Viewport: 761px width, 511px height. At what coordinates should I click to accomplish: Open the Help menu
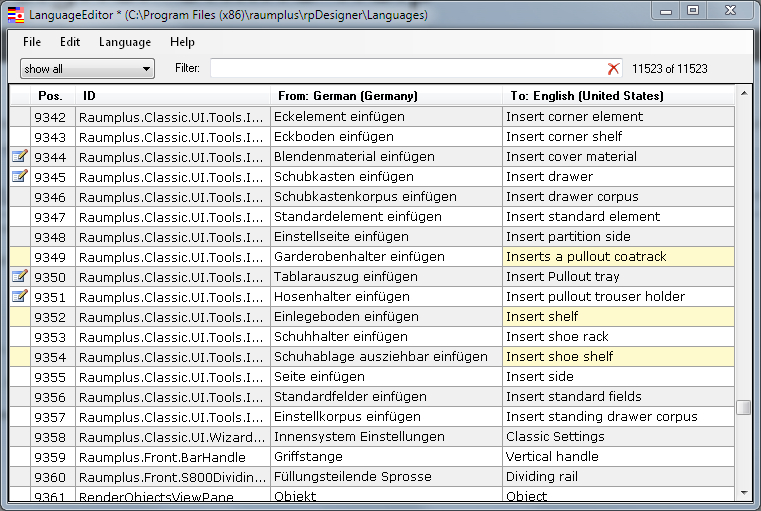point(182,42)
